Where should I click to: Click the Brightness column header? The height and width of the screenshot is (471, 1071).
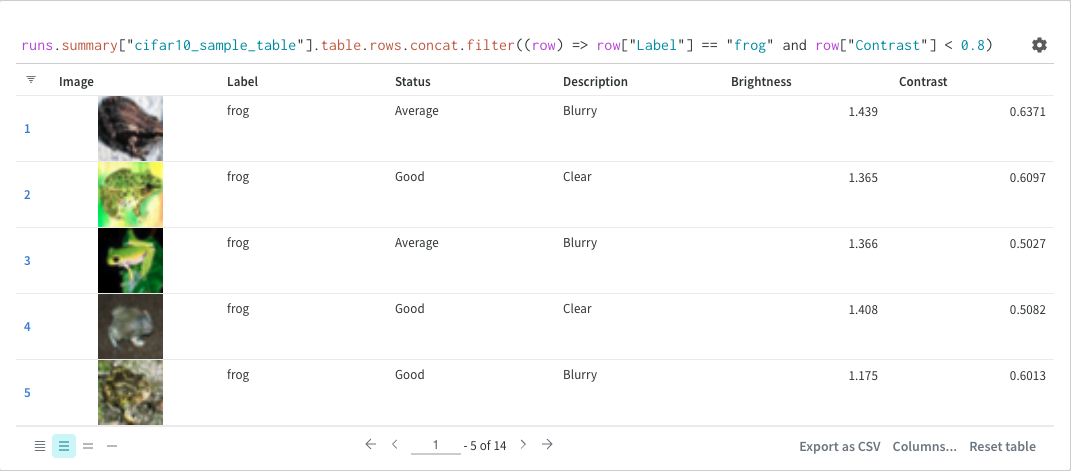(761, 82)
